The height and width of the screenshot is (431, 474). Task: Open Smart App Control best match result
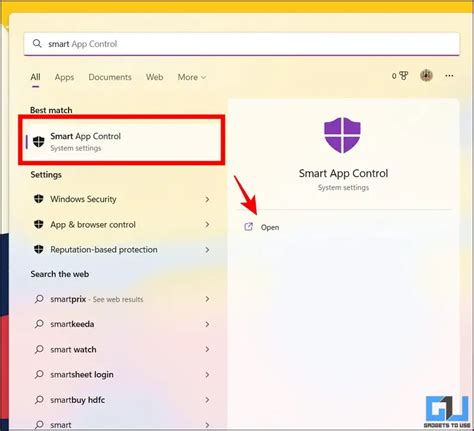pos(122,142)
